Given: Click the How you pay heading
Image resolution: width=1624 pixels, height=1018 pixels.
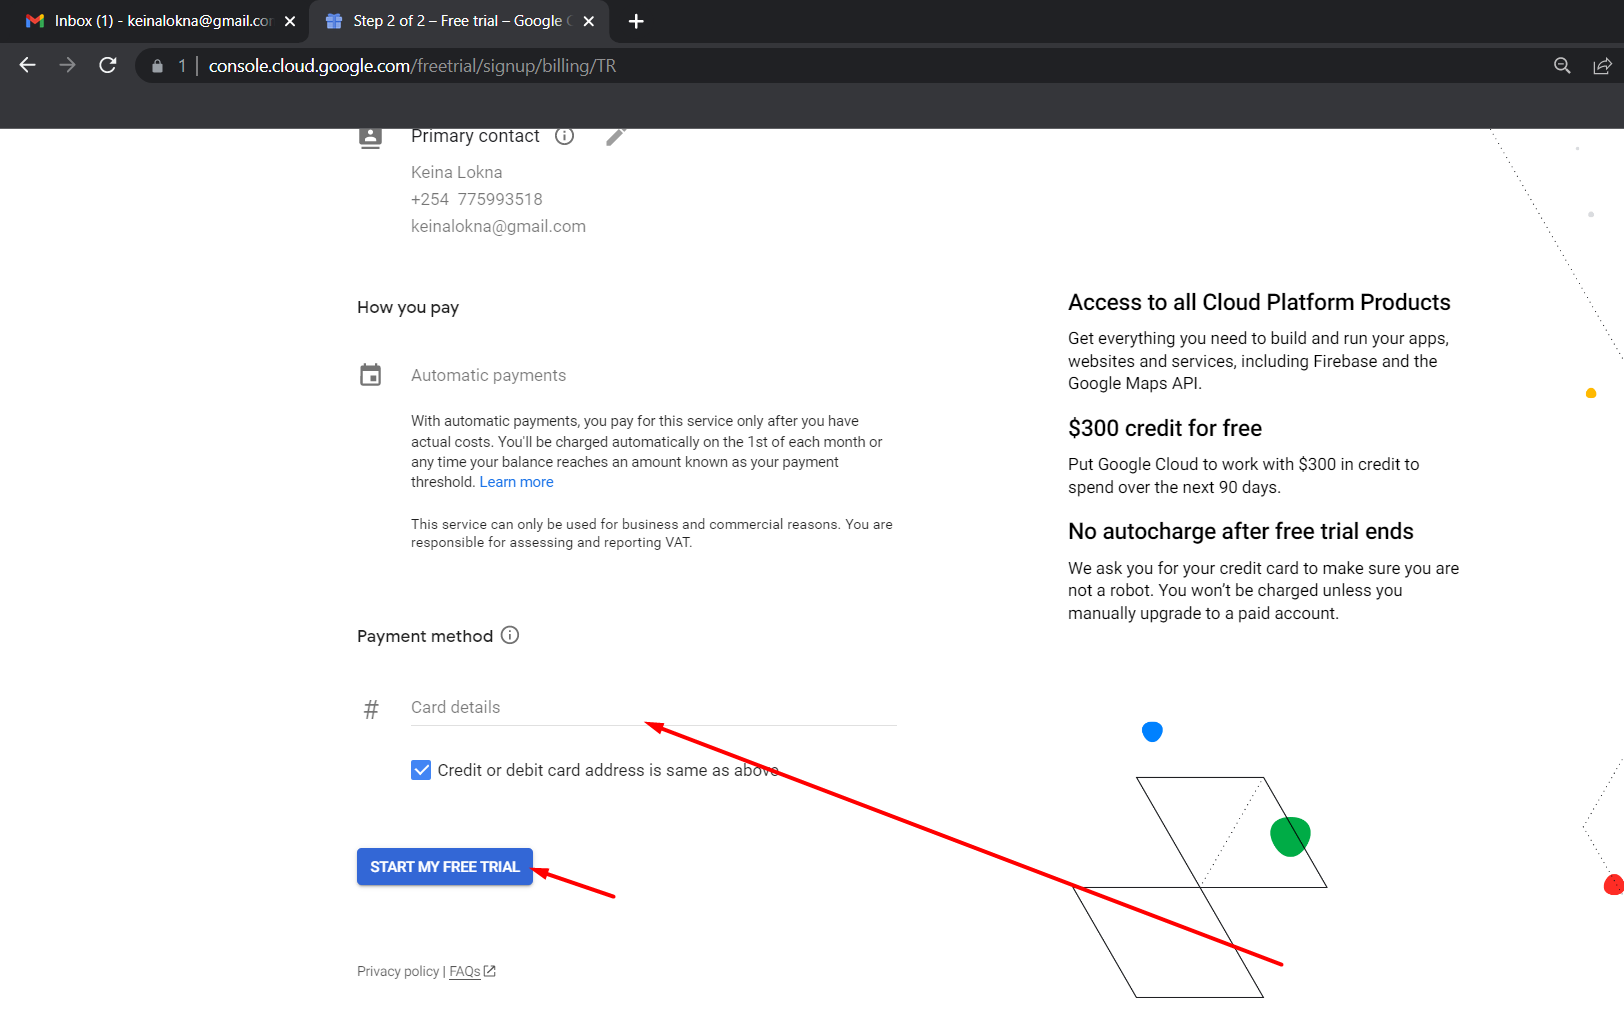Looking at the screenshot, I should click(408, 307).
